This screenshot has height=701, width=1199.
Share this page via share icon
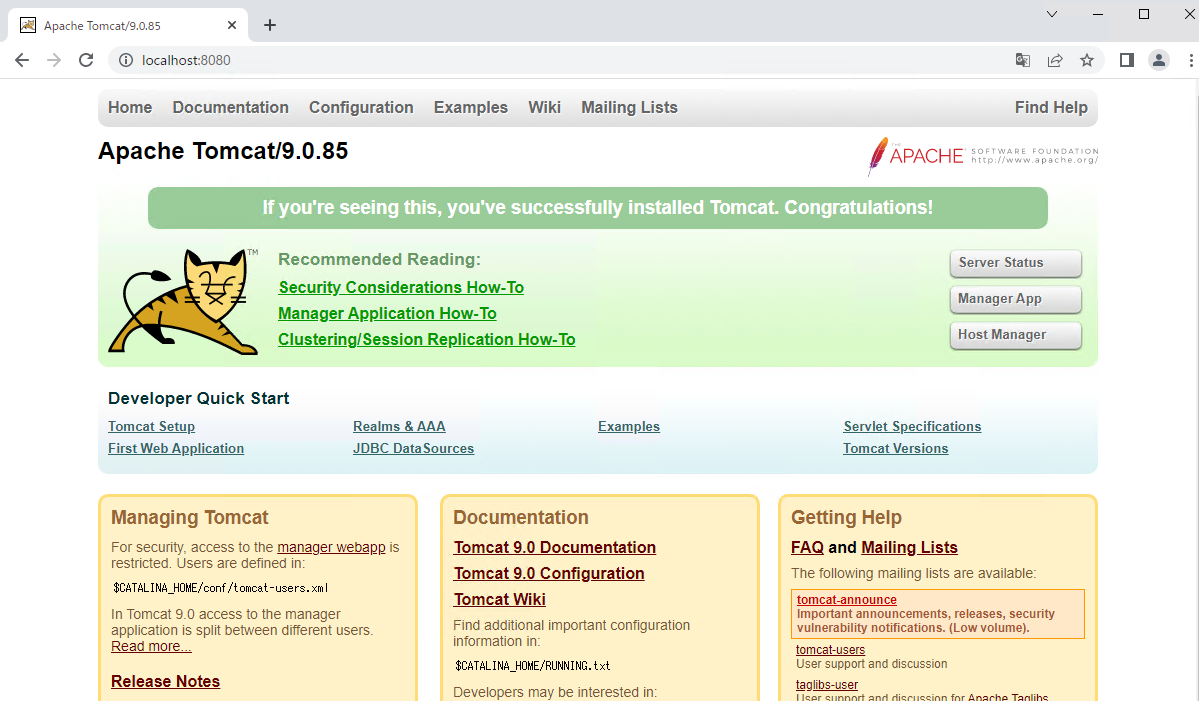(x=1054, y=60)
